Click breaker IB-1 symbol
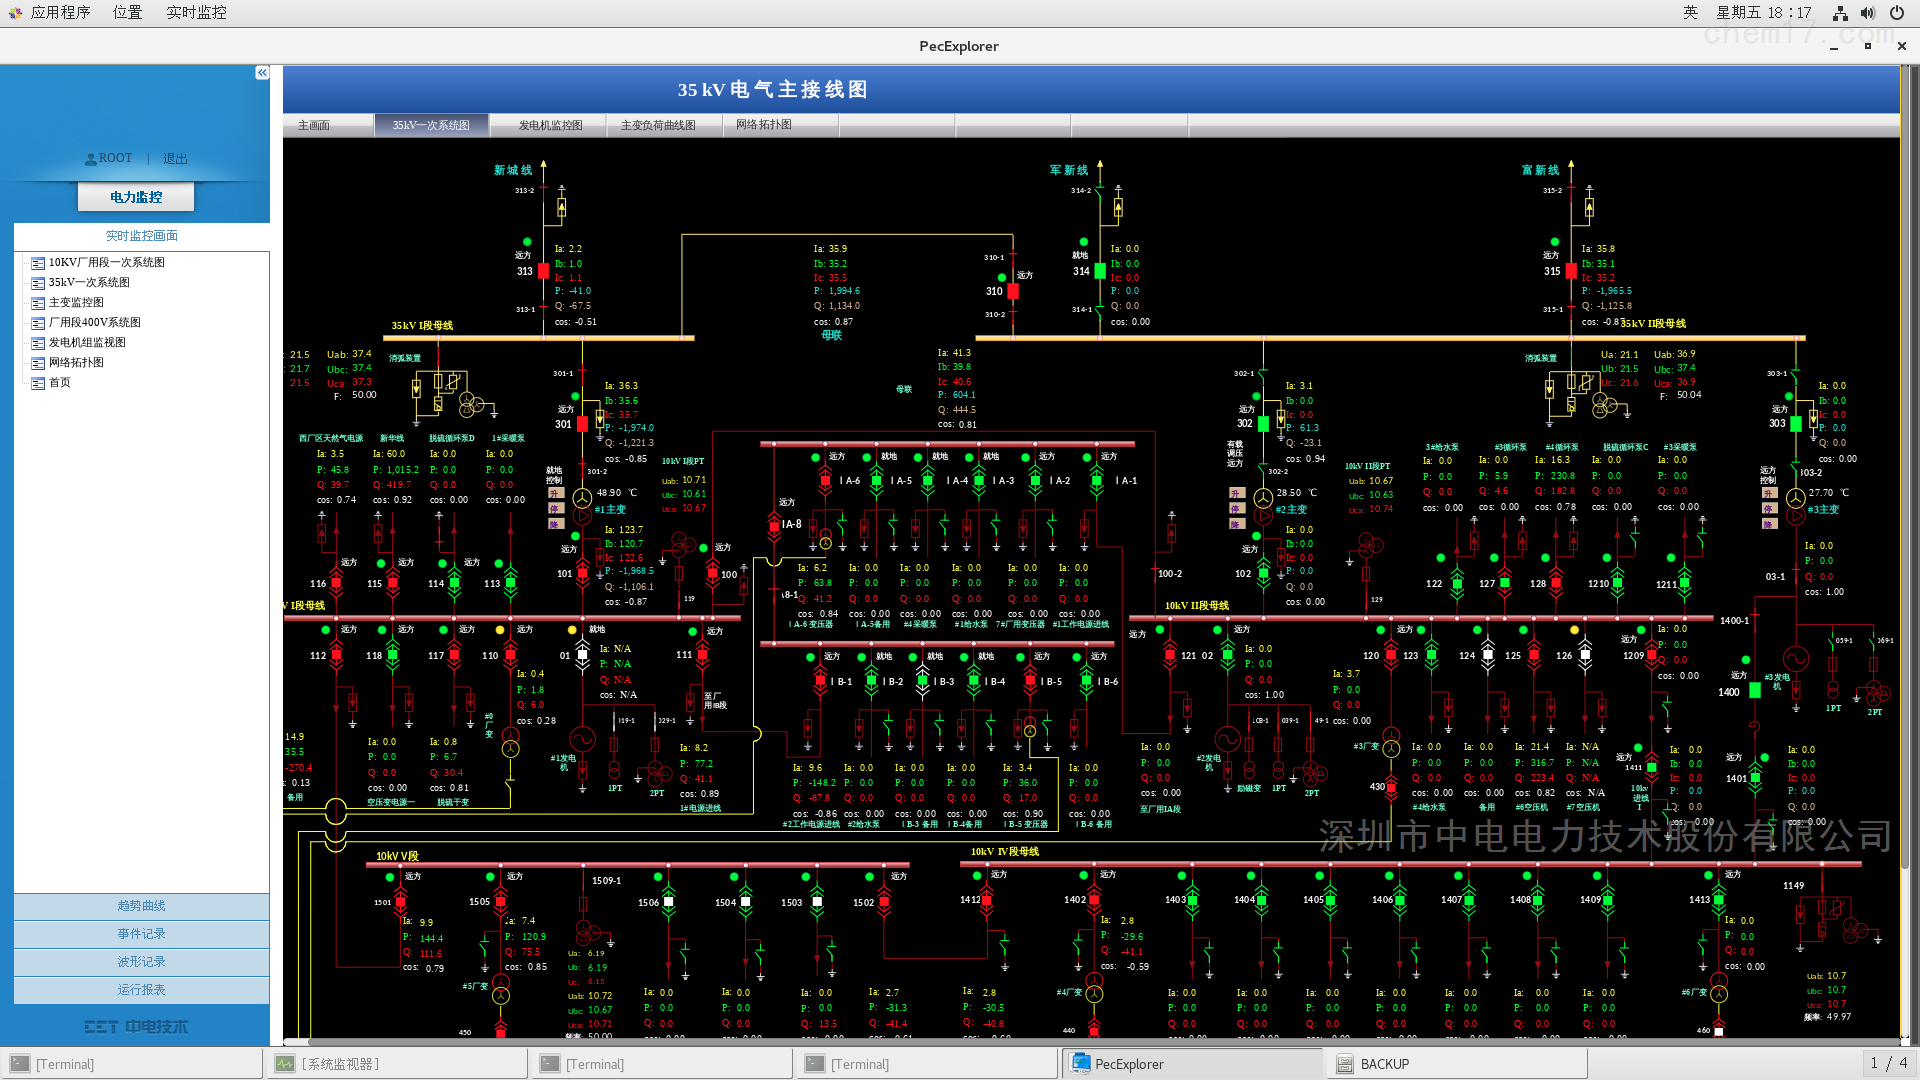This screenshot has height=1080, width=1920. (x=819, y=681)
